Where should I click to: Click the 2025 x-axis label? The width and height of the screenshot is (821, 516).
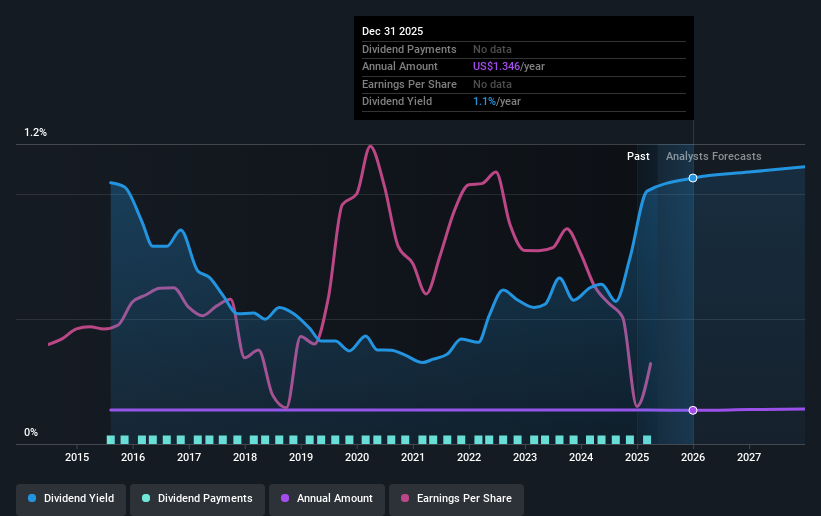[x=637, y=457]
